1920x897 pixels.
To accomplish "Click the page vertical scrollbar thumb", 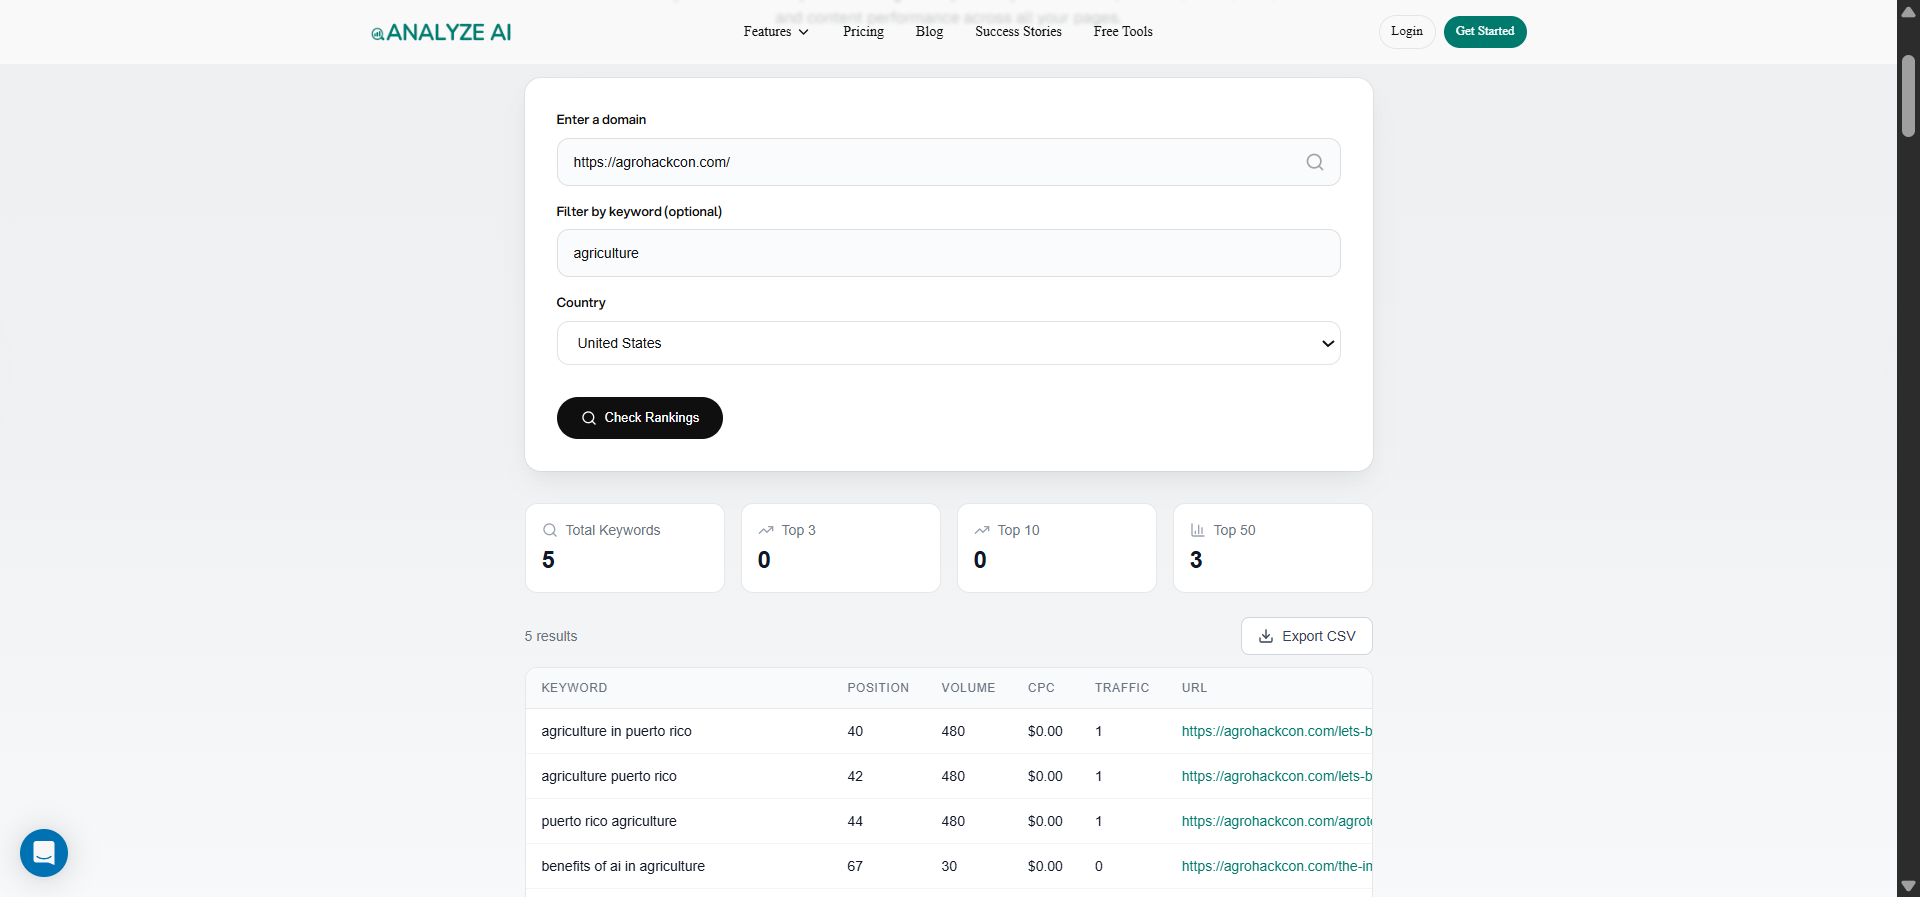I will (1908, 96).
